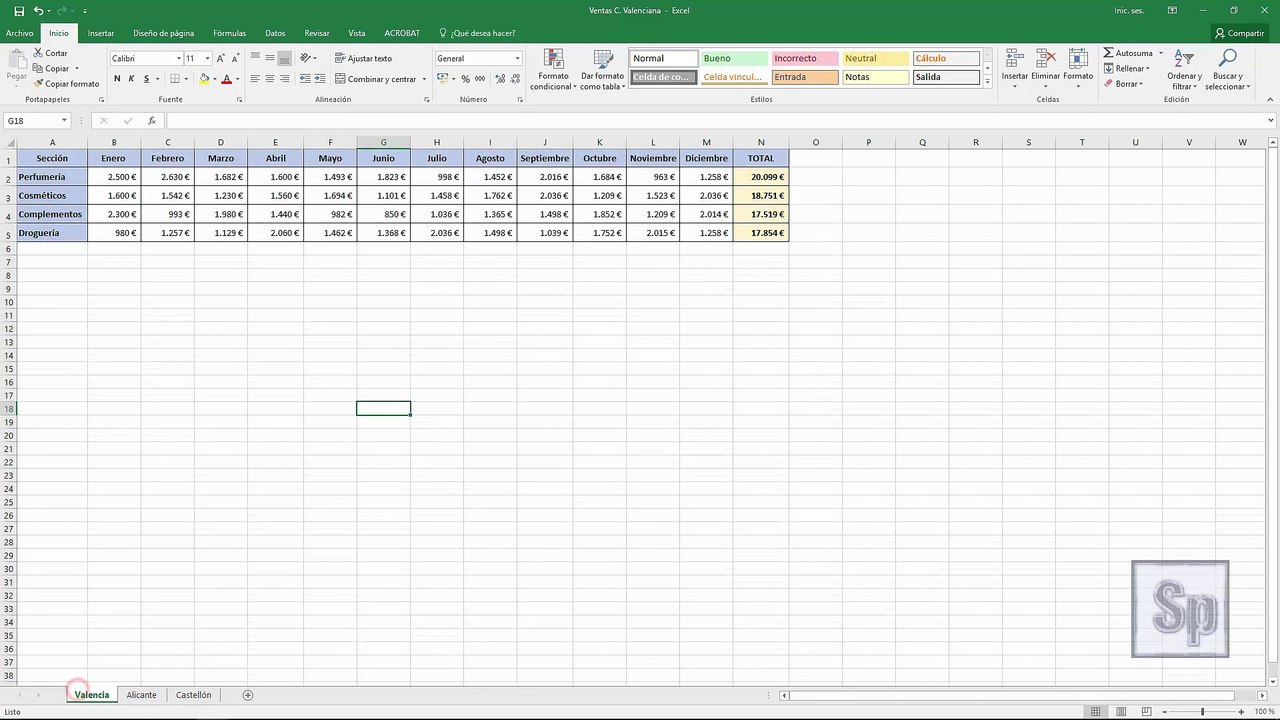This screenshot has width=1280, height=720.
Task: Expand the cell styles gallery
Action: (988, 82)
